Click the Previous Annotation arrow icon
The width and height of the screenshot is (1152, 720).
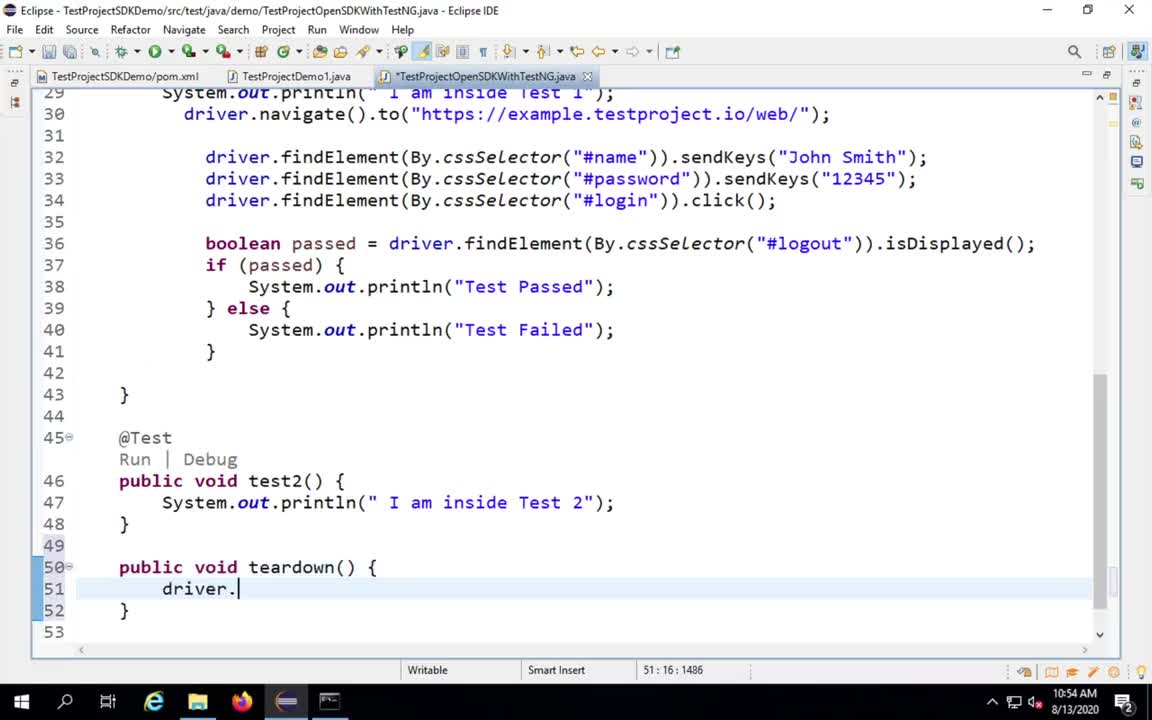543,51
